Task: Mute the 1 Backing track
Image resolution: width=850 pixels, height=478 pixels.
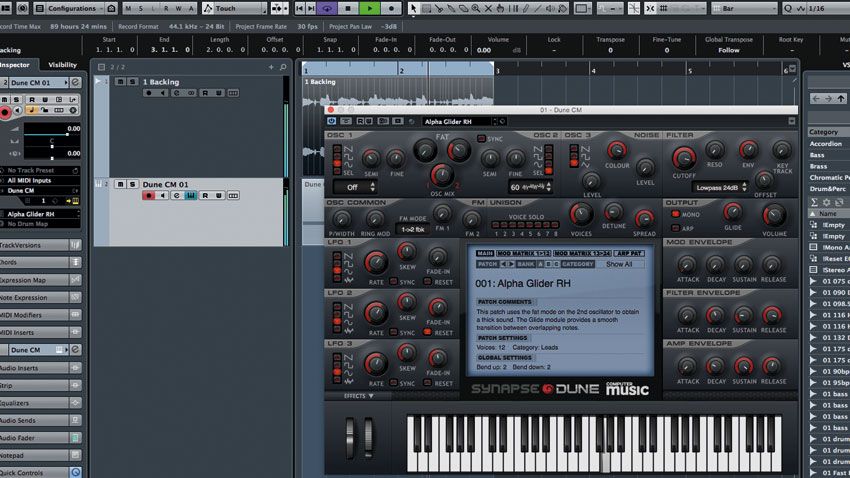Action: pyautogui.click(x=119, y=81)
